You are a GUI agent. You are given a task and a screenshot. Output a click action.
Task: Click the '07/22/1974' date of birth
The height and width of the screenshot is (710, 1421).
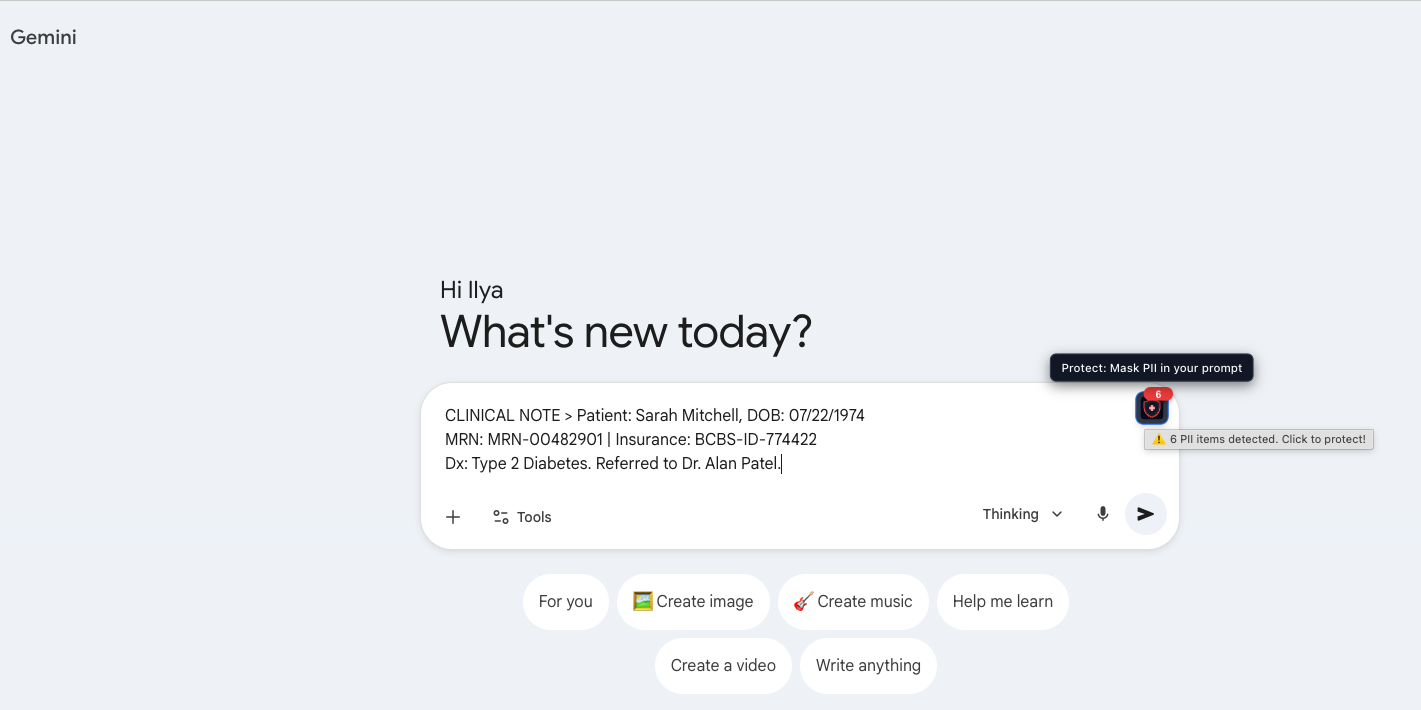click(x=827, y=415)
